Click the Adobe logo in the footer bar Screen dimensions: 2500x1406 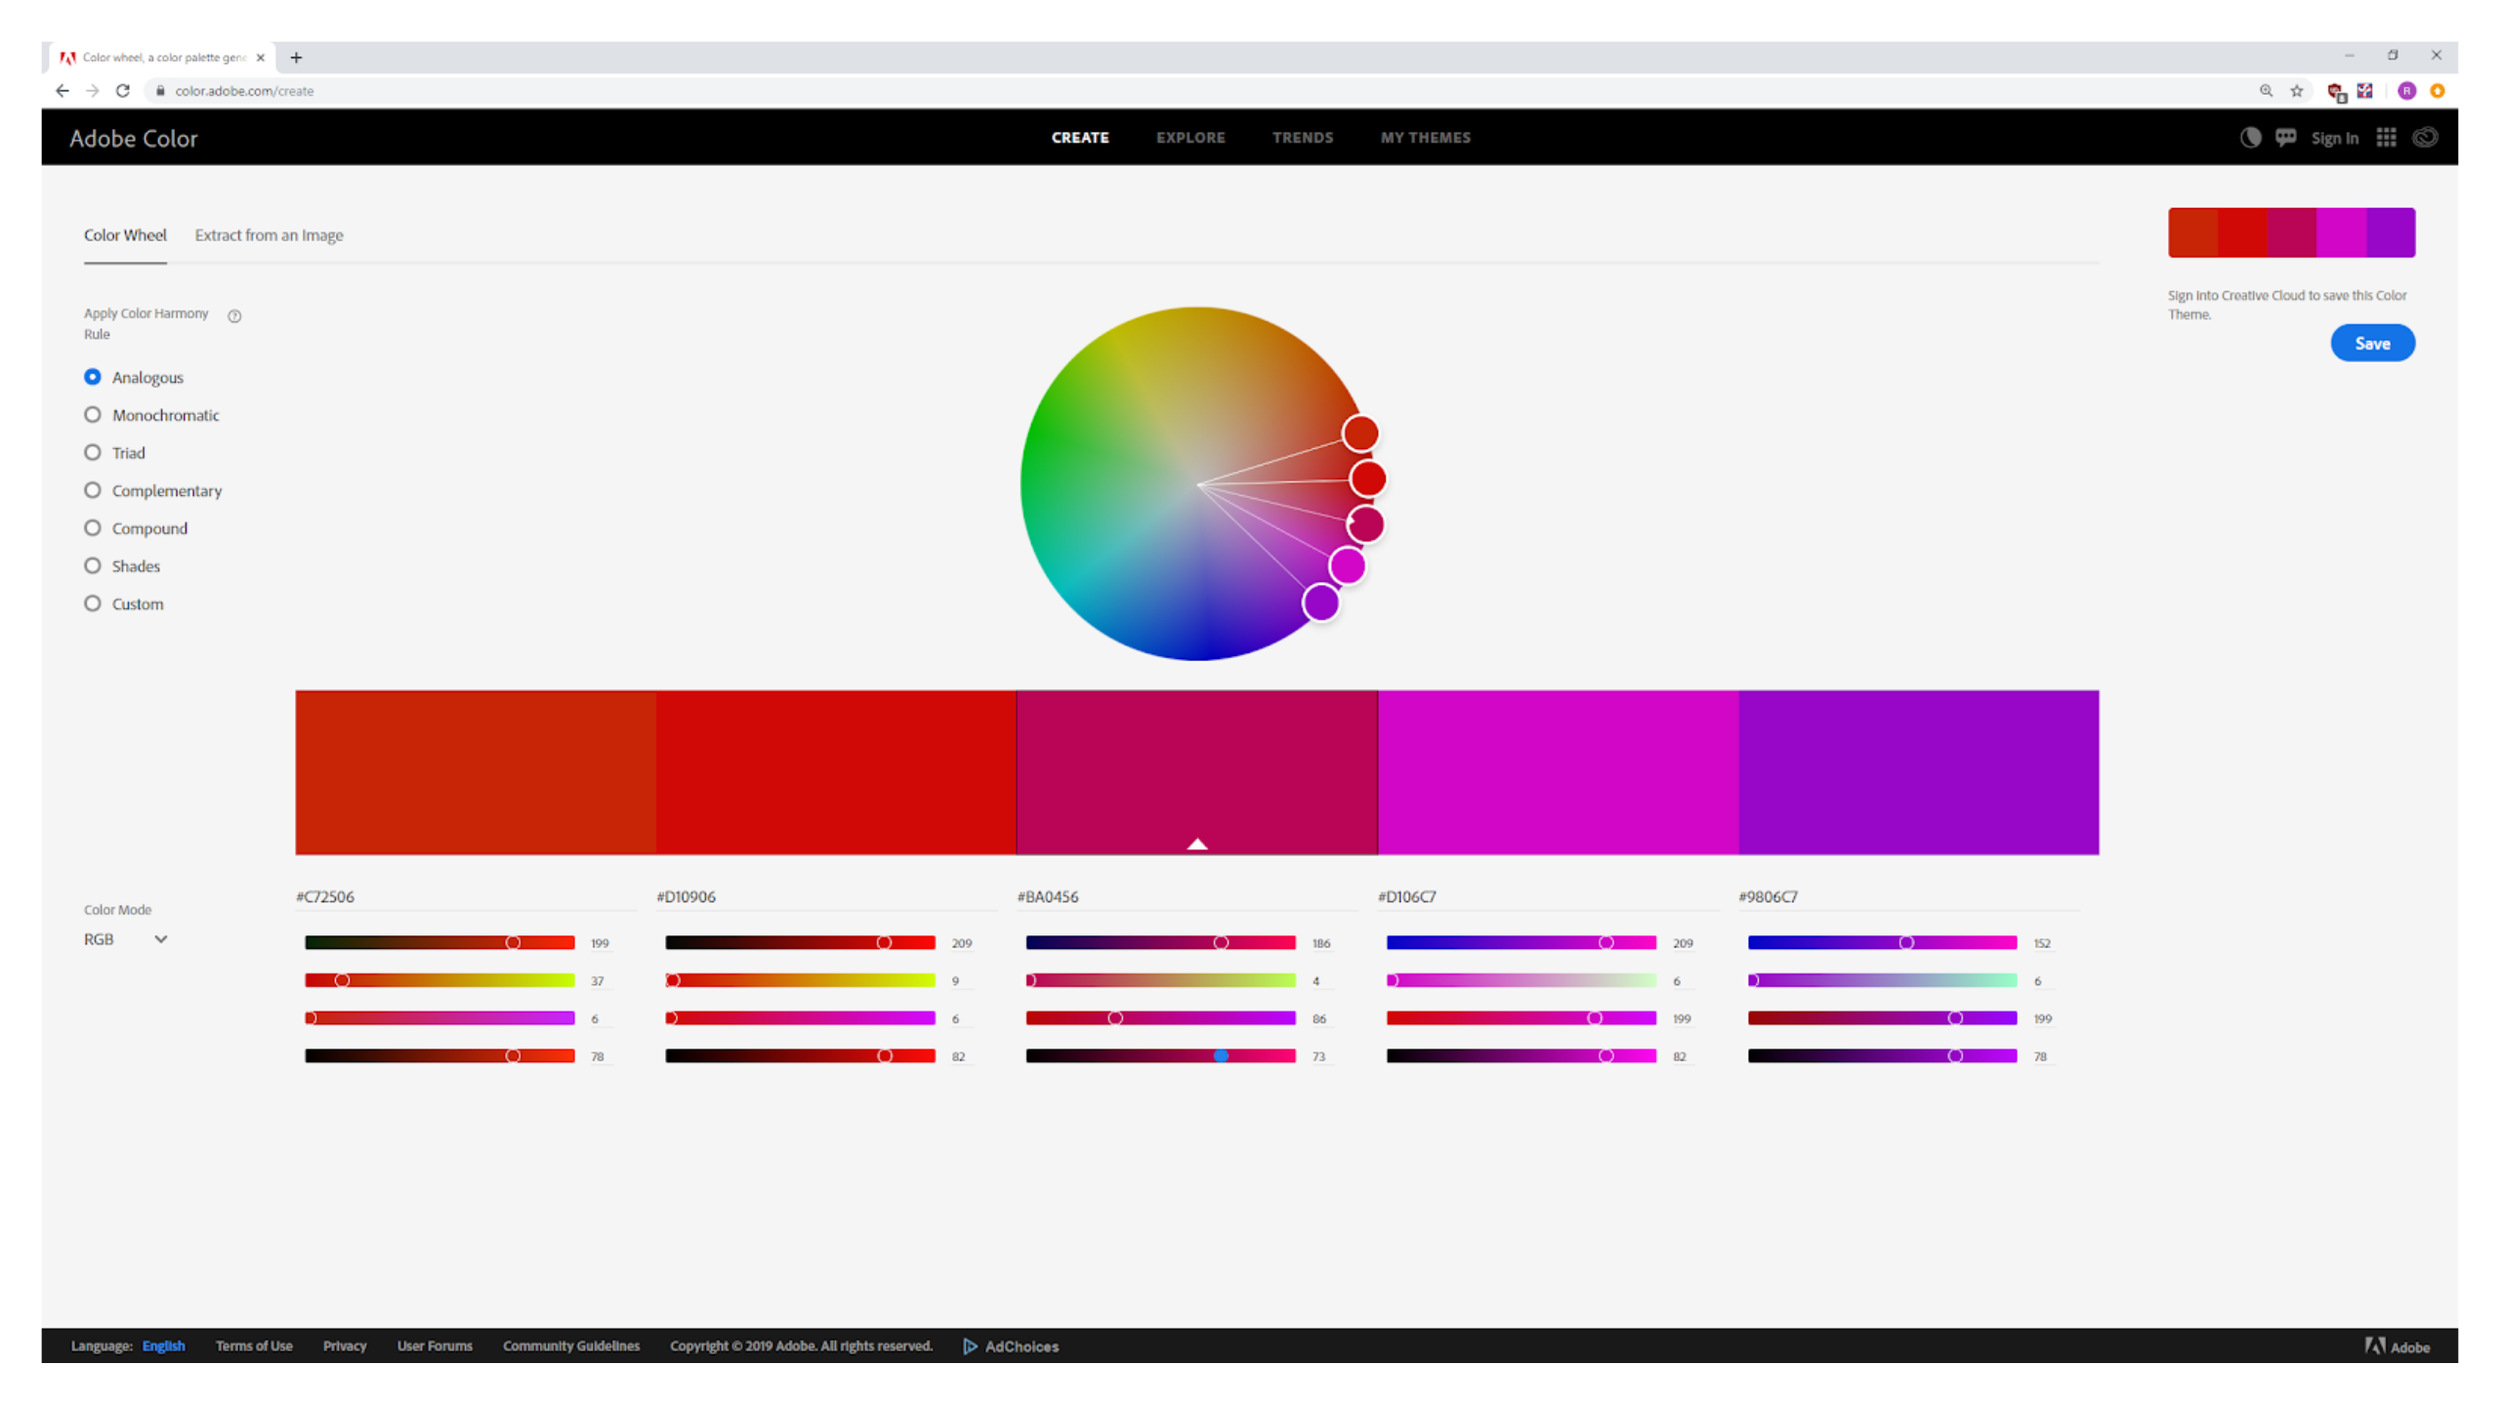(2397, 1346)
